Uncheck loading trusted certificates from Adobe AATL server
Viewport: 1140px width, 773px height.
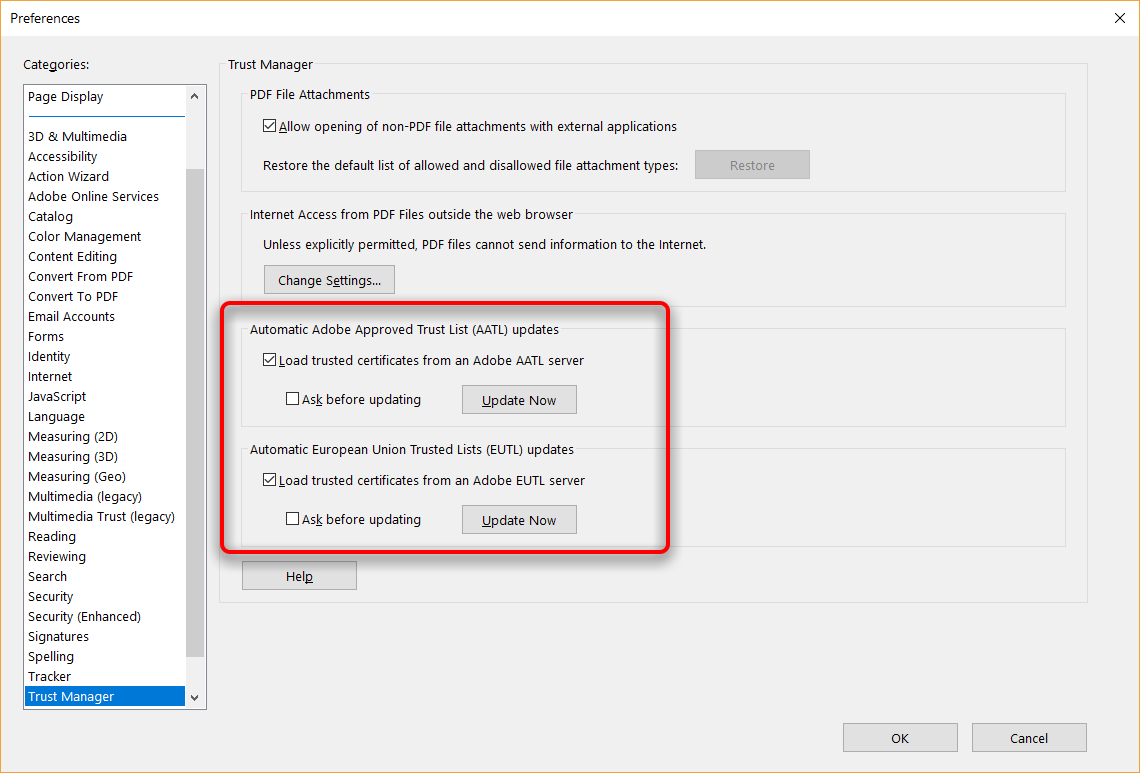click(x=269, y=360)
